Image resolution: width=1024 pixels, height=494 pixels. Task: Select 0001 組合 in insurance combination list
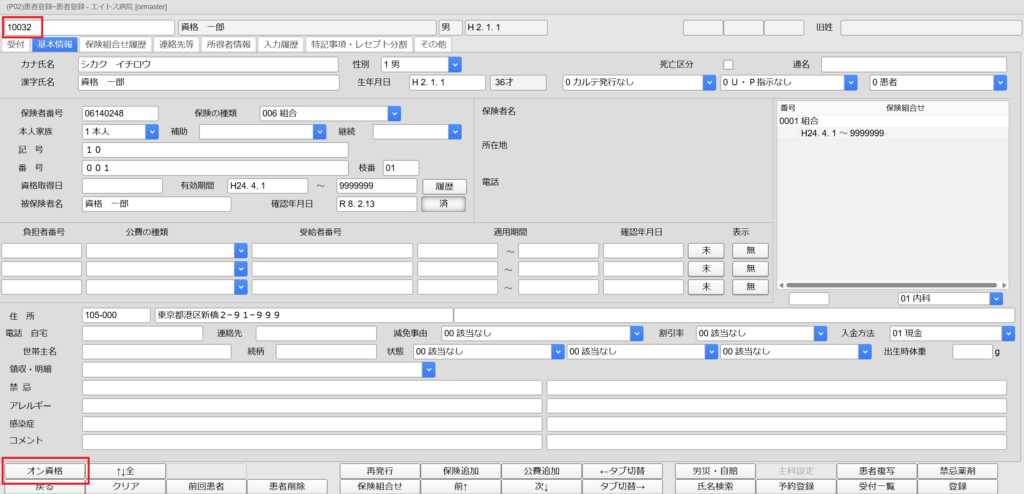tap(800, 121)
